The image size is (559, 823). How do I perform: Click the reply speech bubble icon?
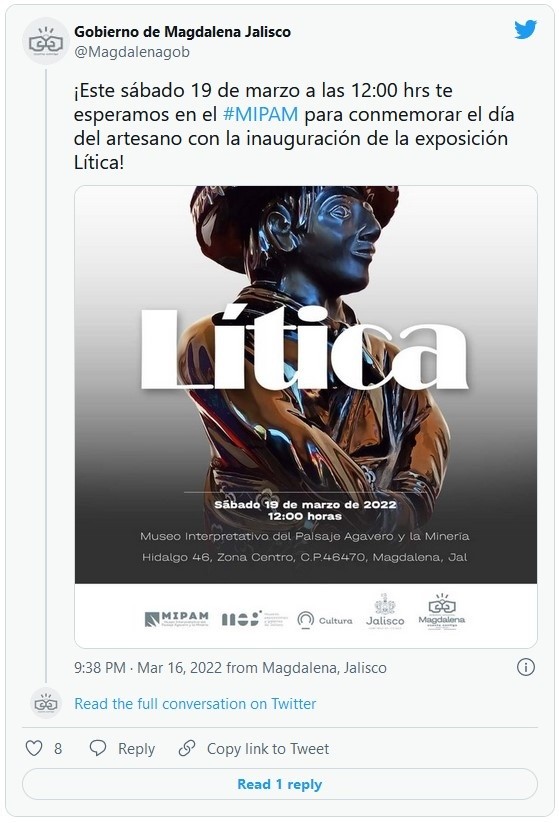click(x=98, y=748)
